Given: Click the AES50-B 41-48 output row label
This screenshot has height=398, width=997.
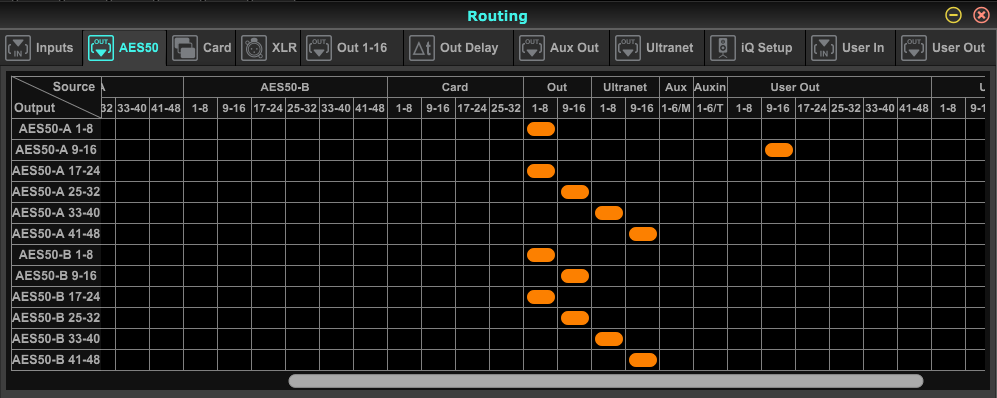Looking at the screenshot, I should (x=56, y=360).
